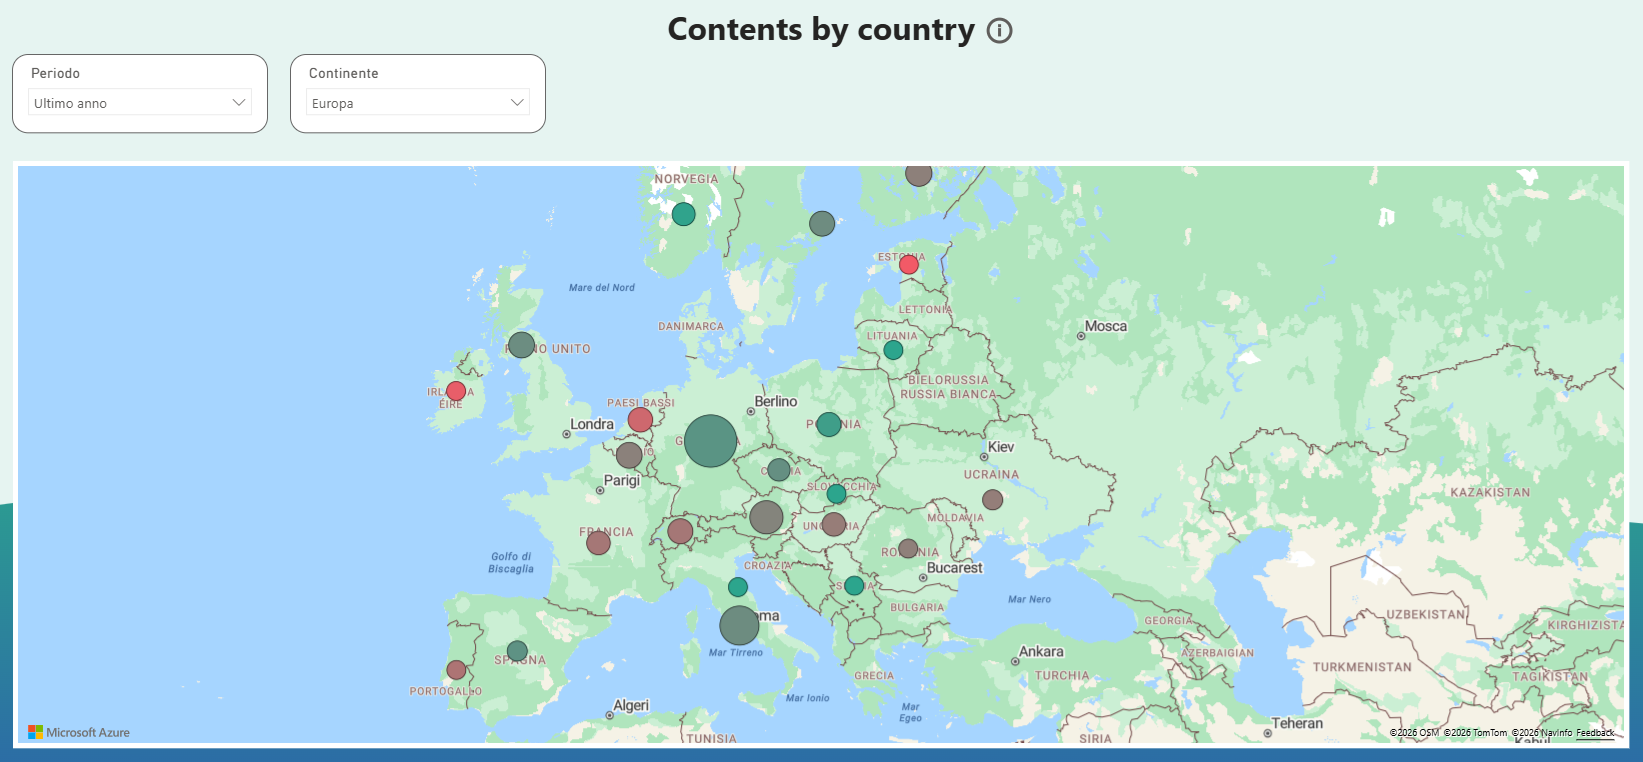Click the UZBEKISTAN country label
This screenshot has height=762, width=1643.
coord(1426,614)
